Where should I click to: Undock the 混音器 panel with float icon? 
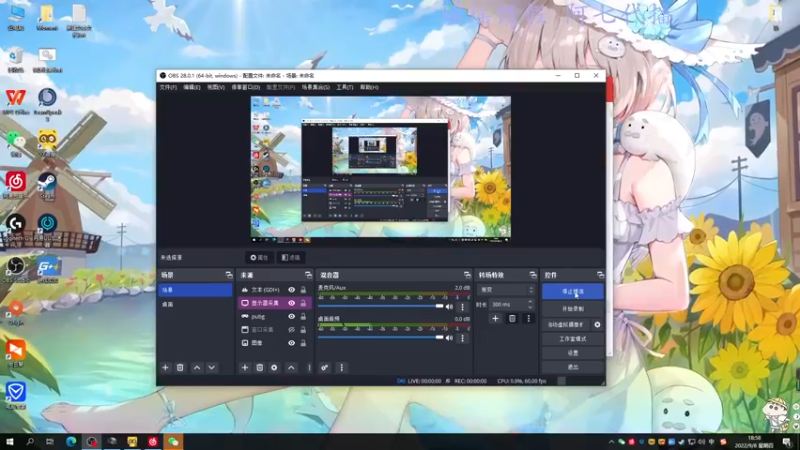[x=467, y=275]
